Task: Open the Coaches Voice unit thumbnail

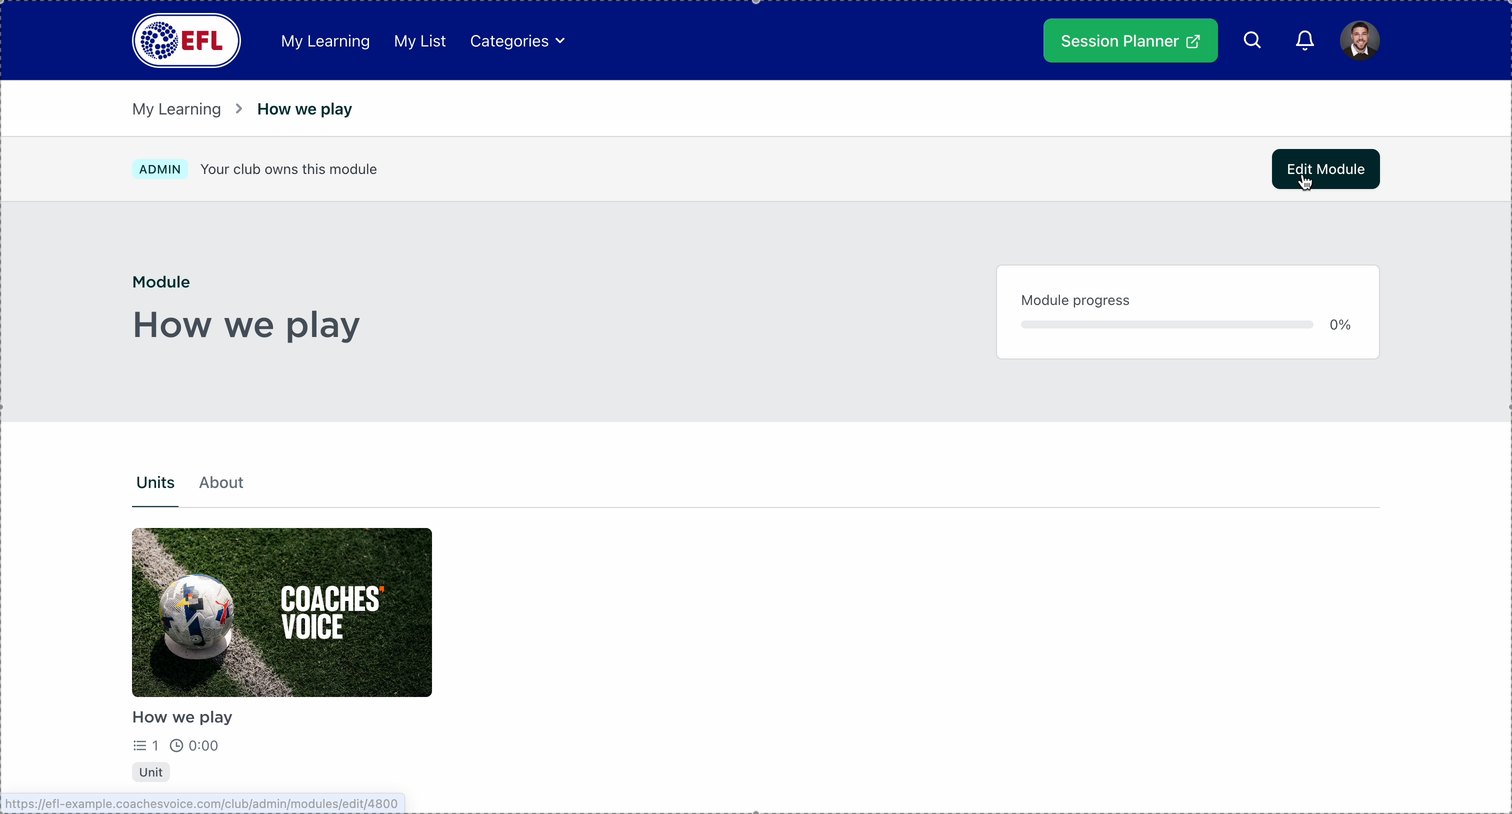Action: [x=282, y=612]
